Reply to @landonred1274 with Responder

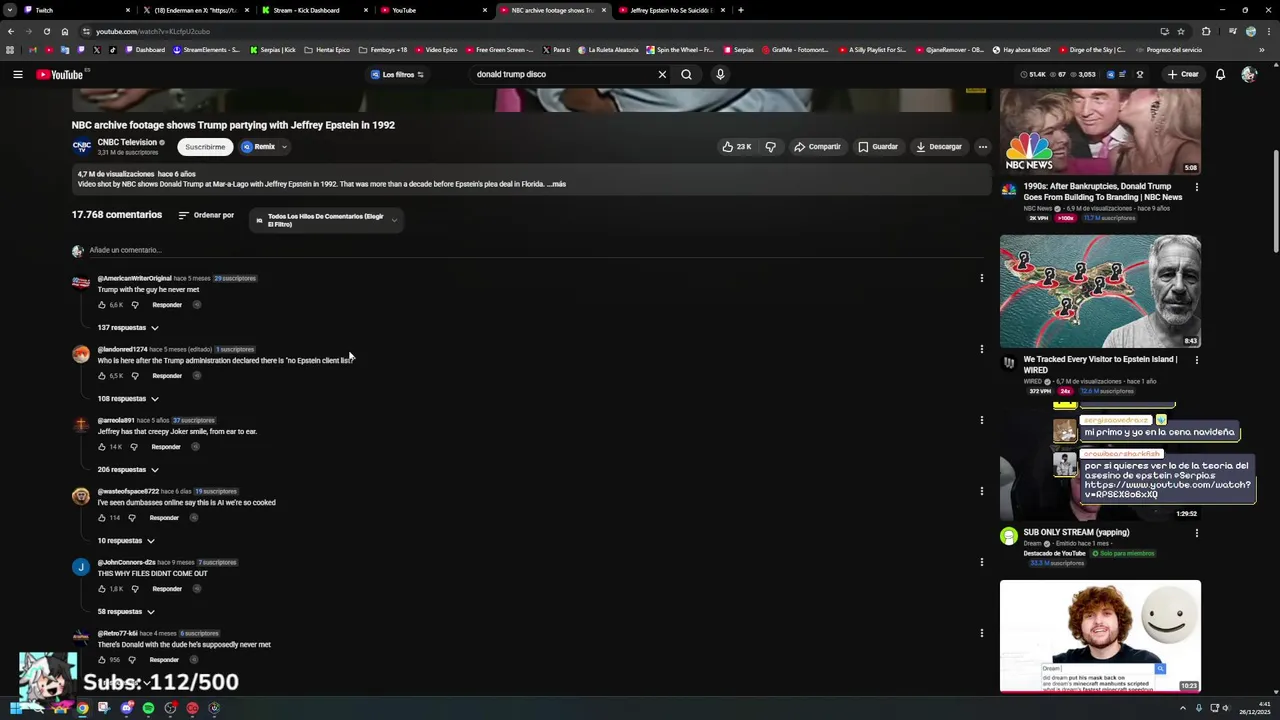(x=167, y=376)
